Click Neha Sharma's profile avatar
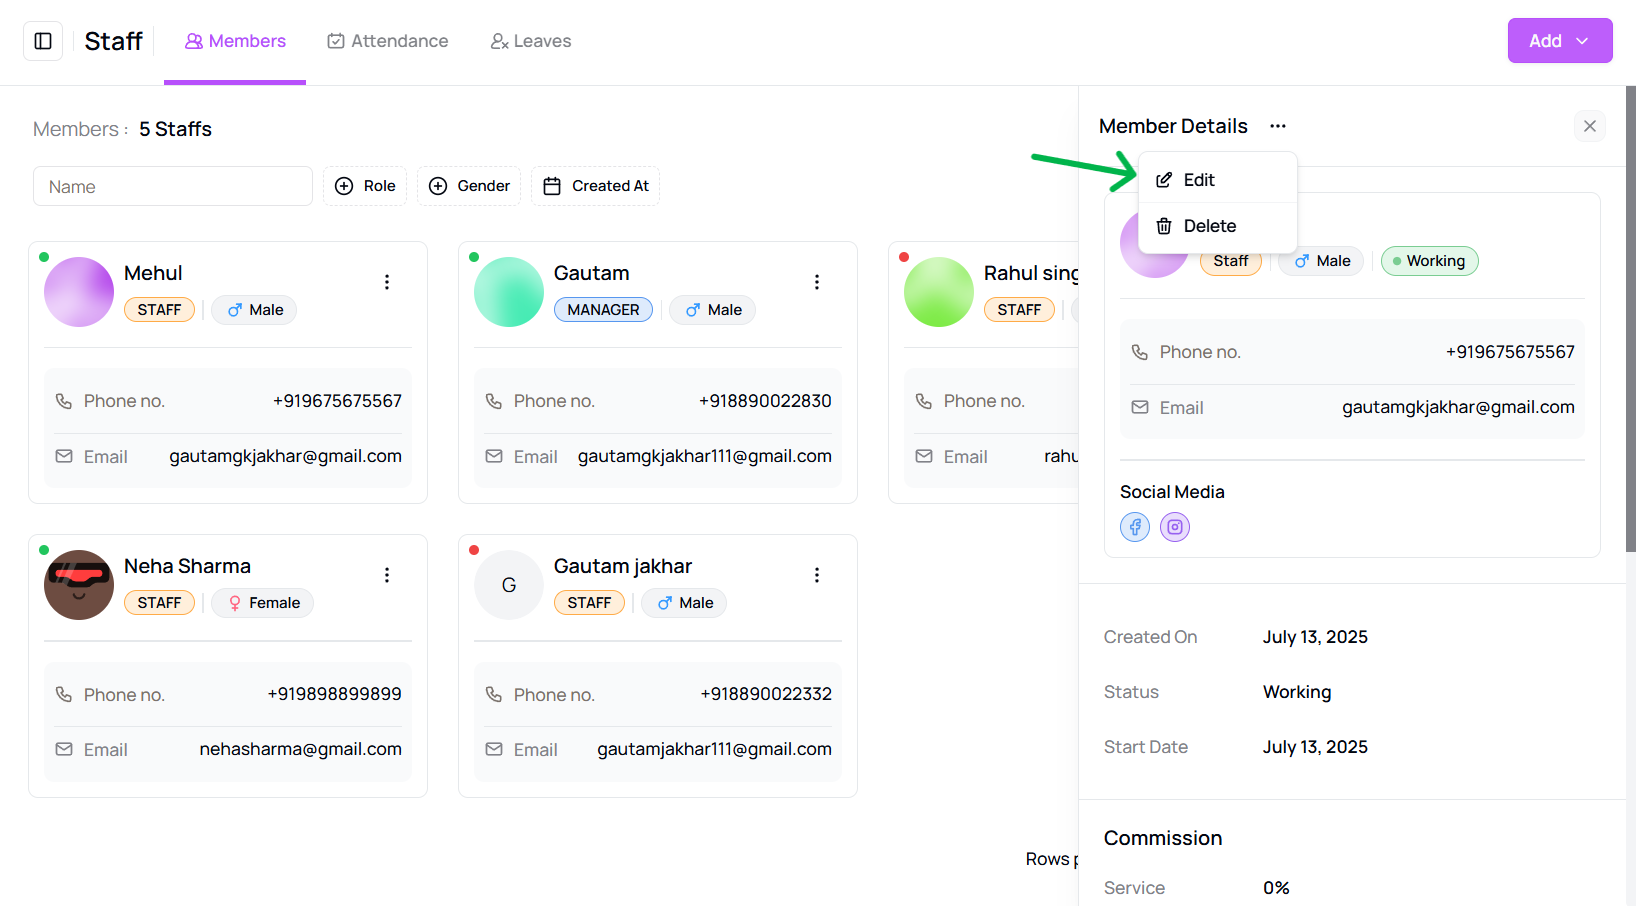 tap(79, 585)
